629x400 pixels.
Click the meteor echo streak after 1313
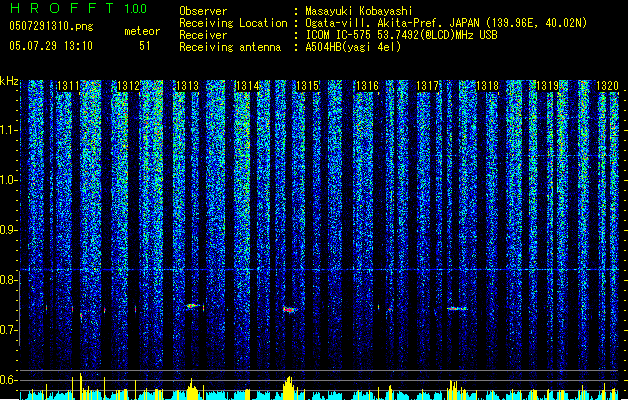[192, 306]
